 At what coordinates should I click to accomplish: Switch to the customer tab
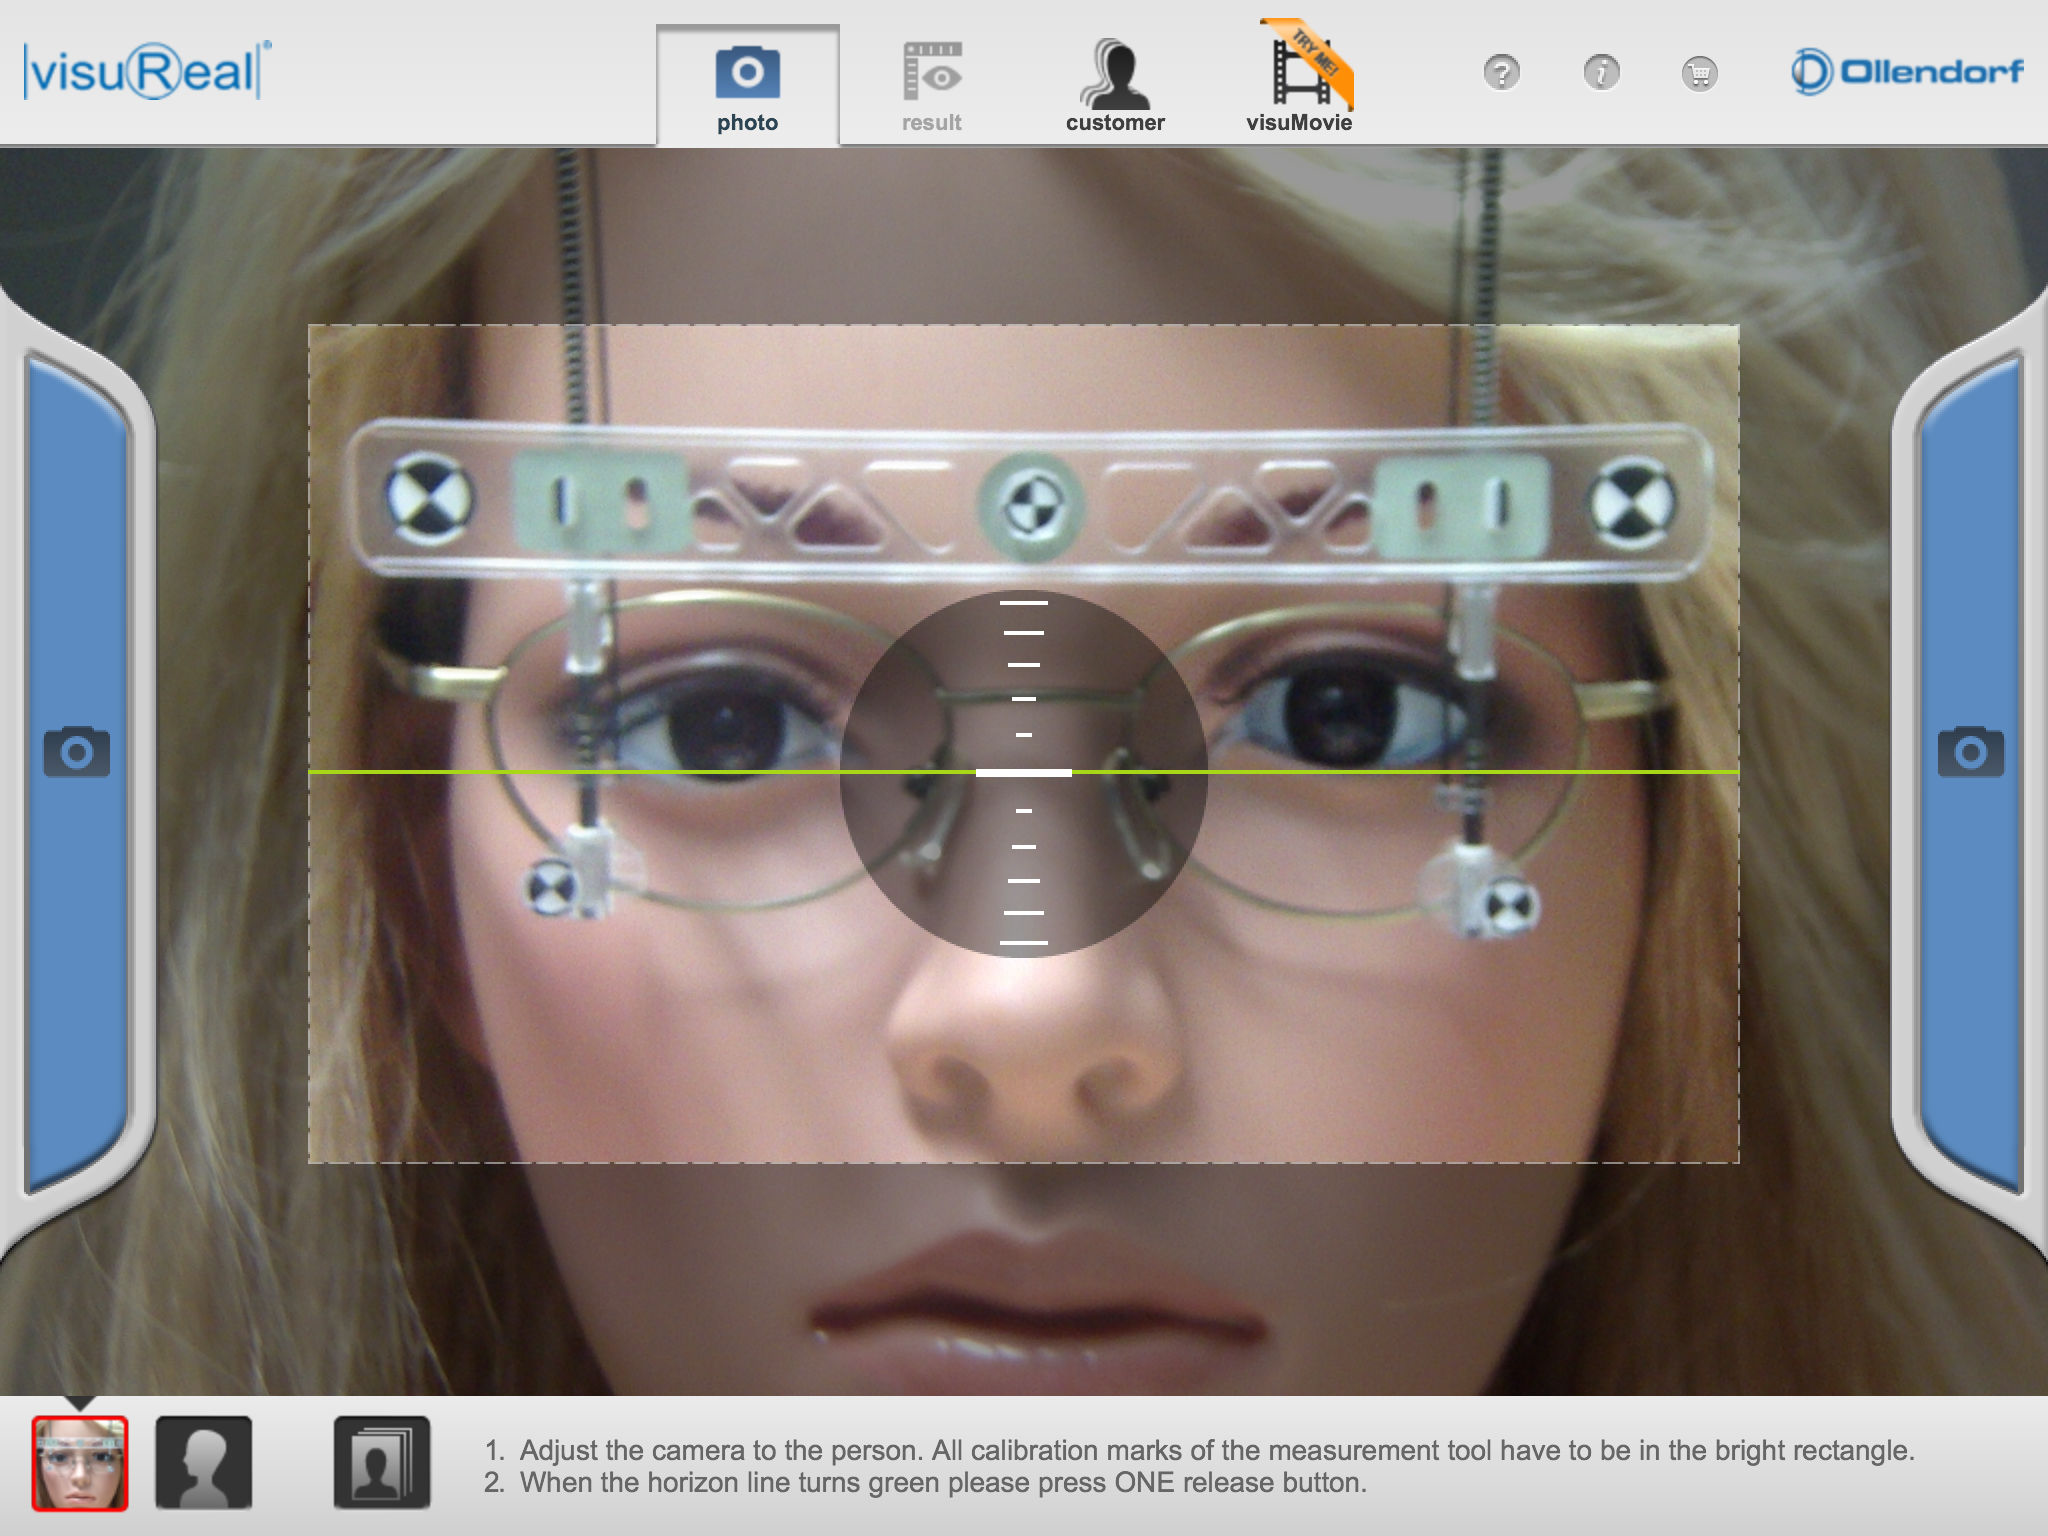[x=1115, y=86]
